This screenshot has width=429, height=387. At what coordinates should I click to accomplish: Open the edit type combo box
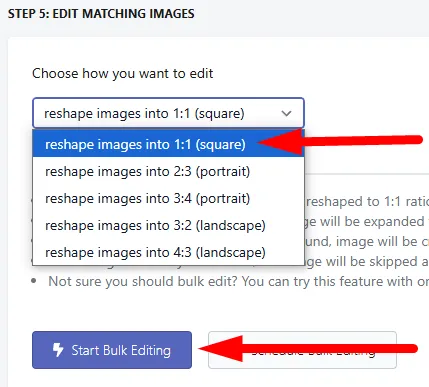(x=168, y=113)
